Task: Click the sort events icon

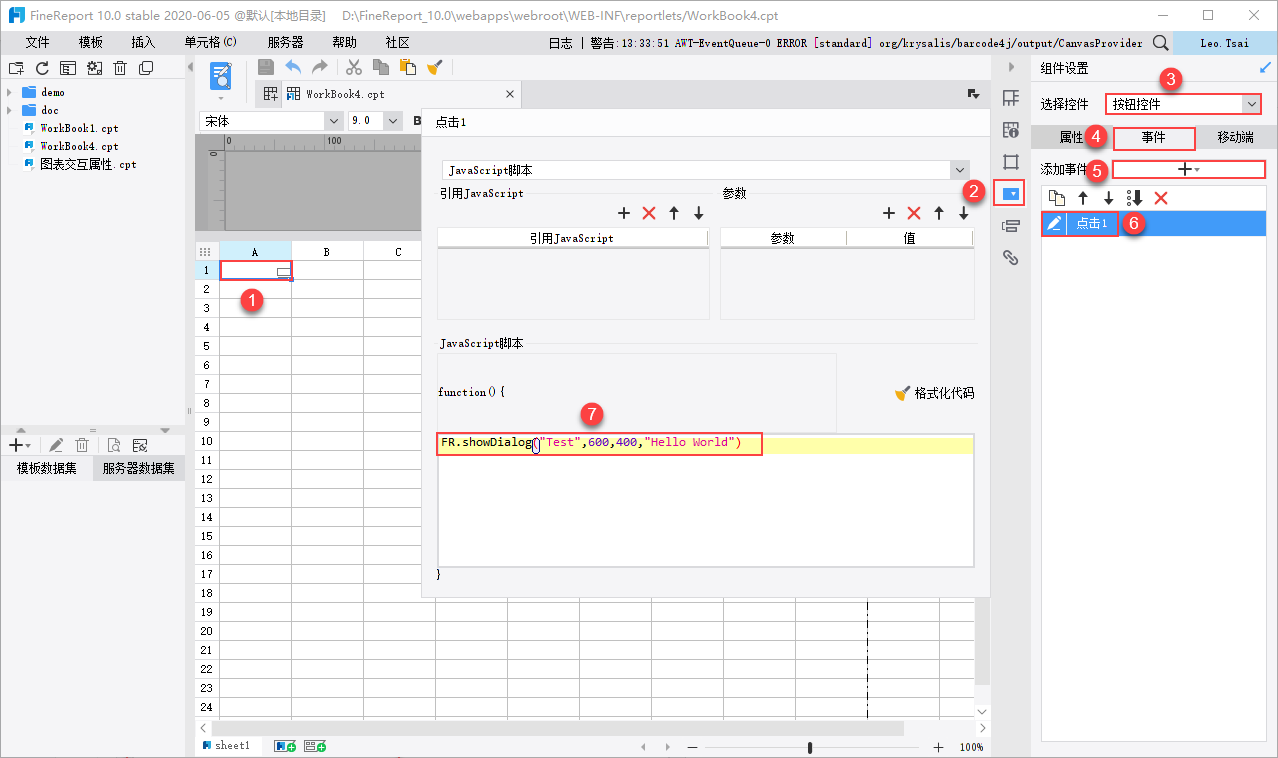Action: (1134, 198)
